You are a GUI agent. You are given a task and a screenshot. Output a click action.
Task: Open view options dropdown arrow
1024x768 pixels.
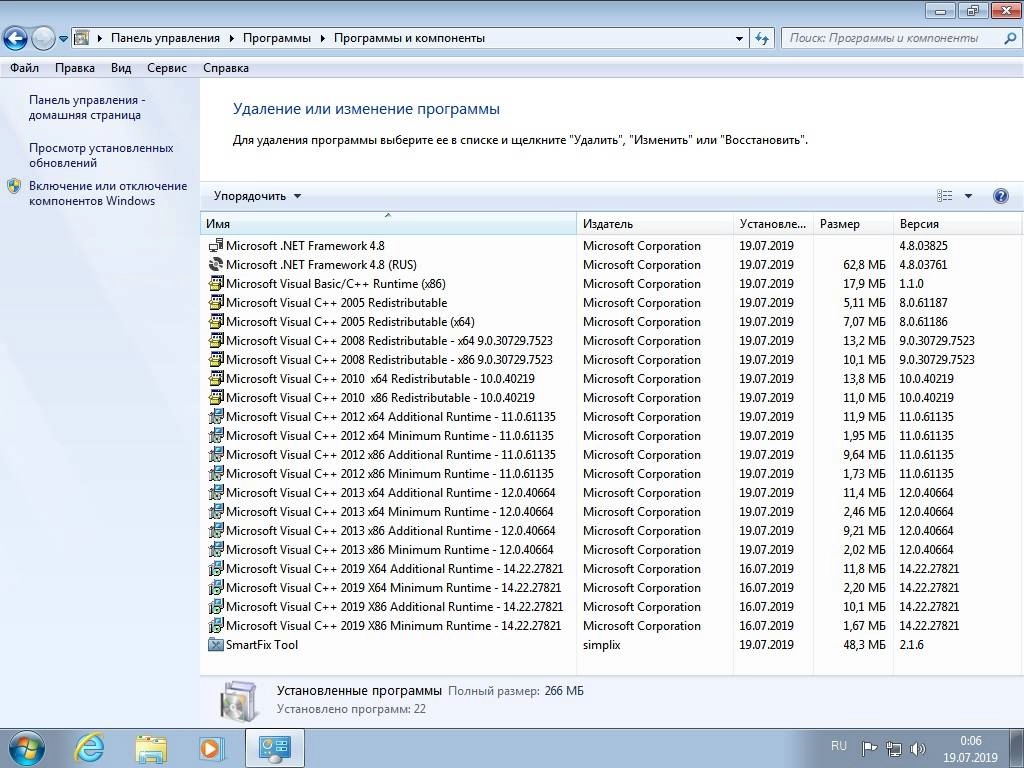tap(968, 196)
